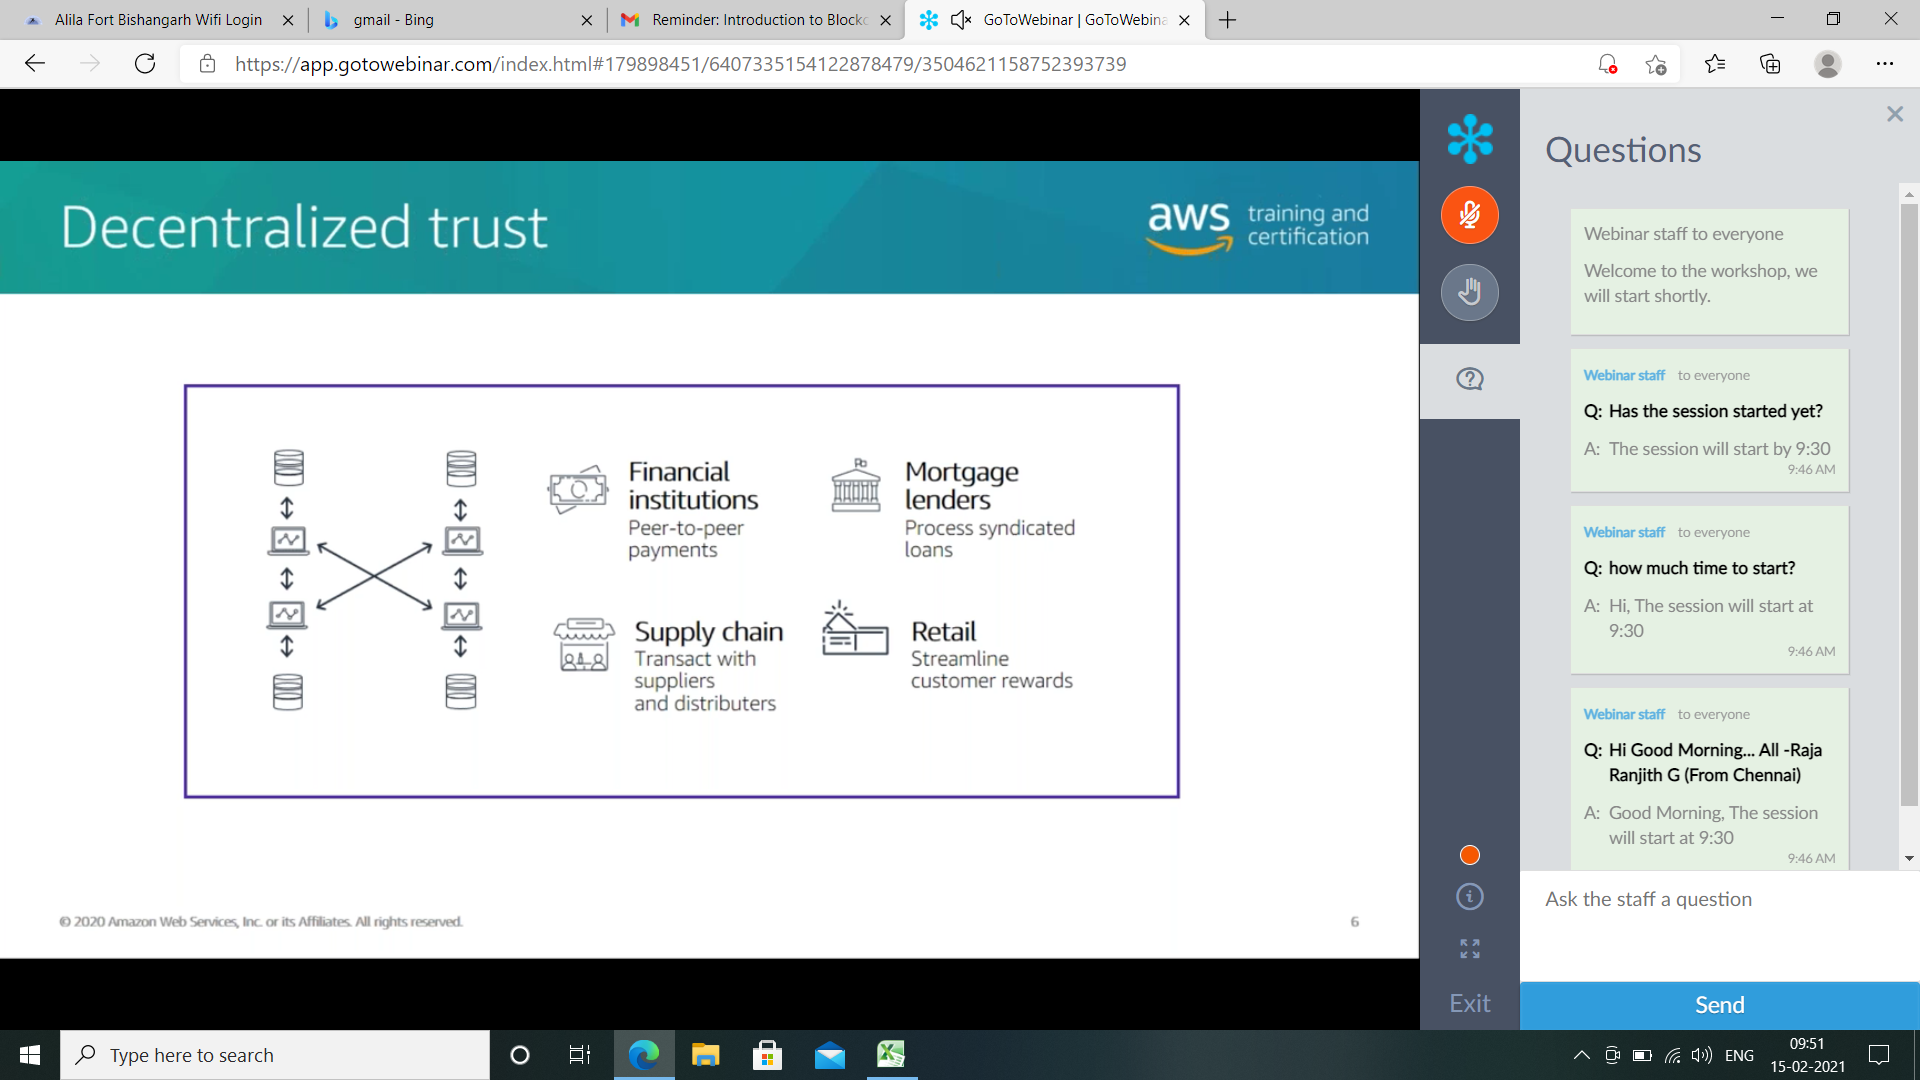Click the orange recording status dot
Screen dimensions: 1920x1080
(x=1469, y=855)
